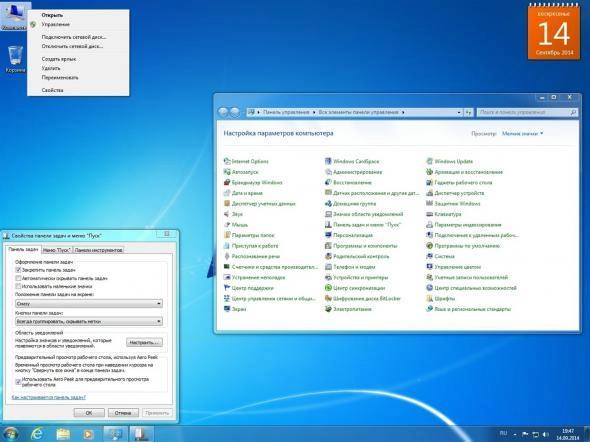Open 'Учетные записи пользователей' item
The height and width of the screenshot is (442, 590).
click(467, 277)
